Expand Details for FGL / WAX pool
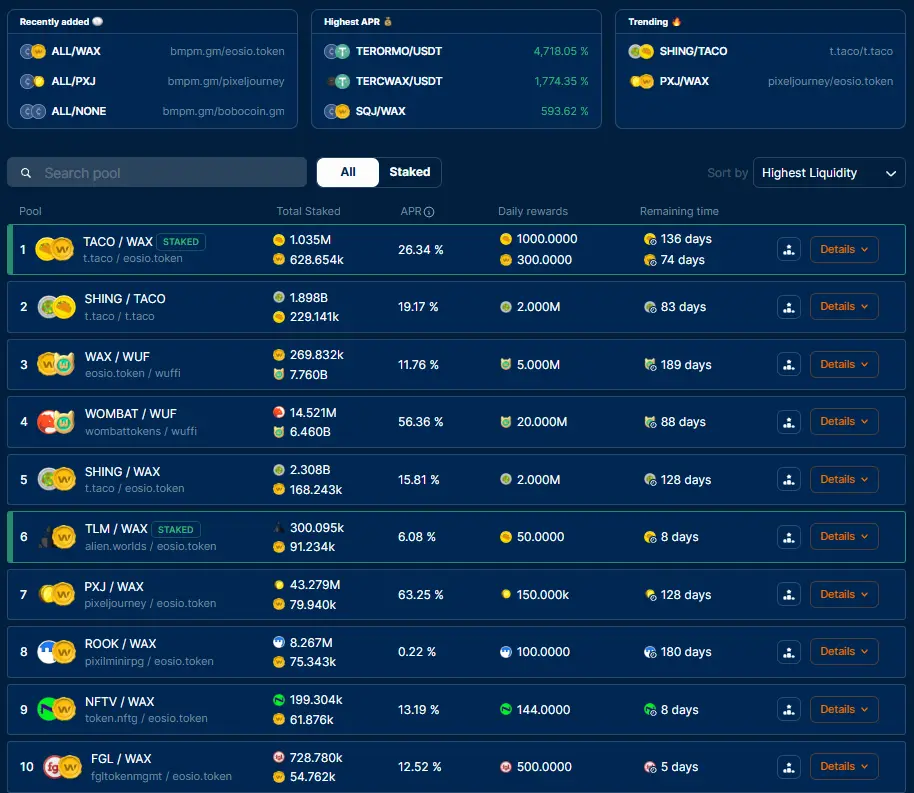 pos(844,766)
